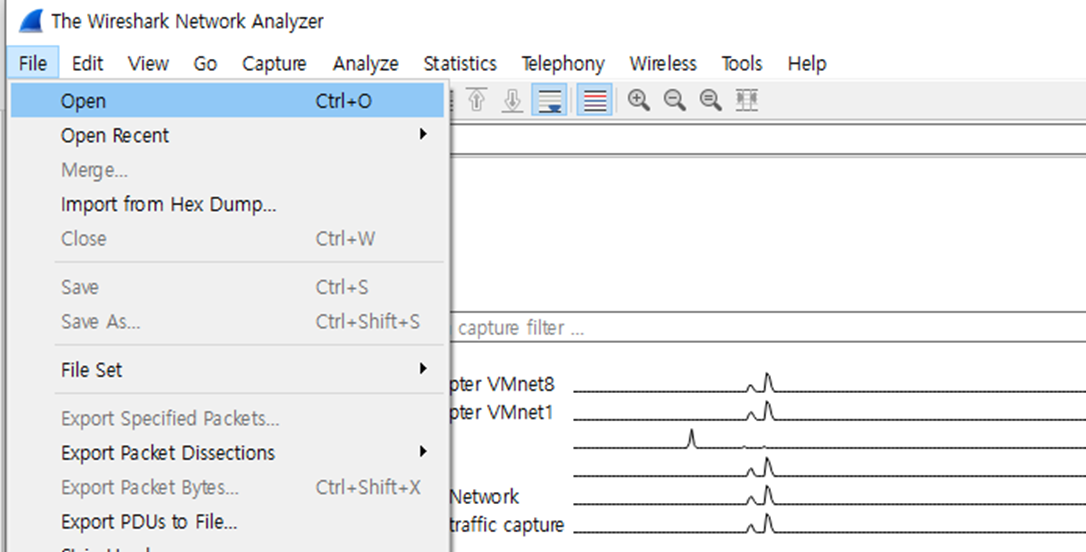Select the VMnet8 adapter interface row
The image size is (1086, 552).
point(767,384)
